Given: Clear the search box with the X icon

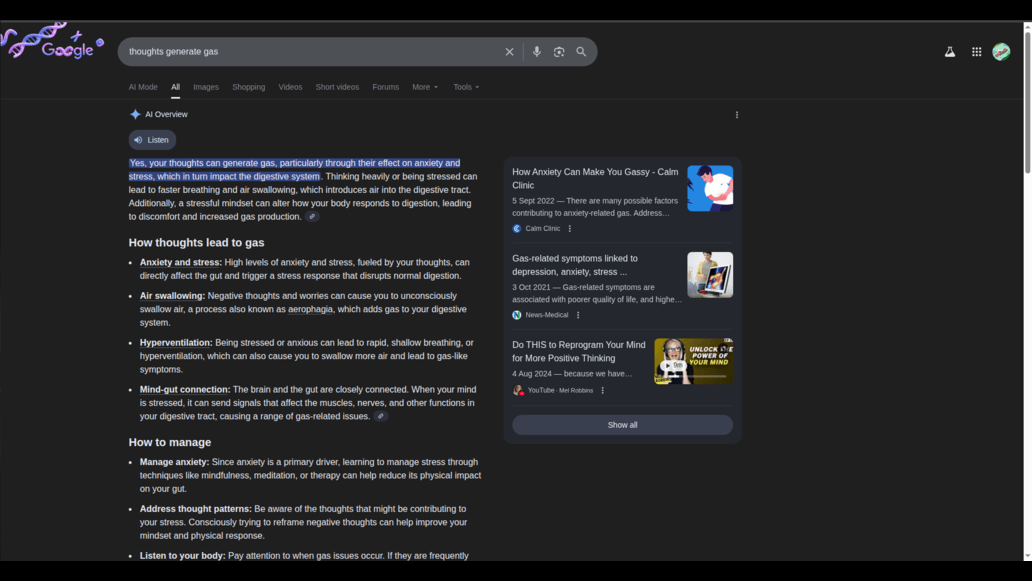Looking at the screenshot, I should 509,52.
